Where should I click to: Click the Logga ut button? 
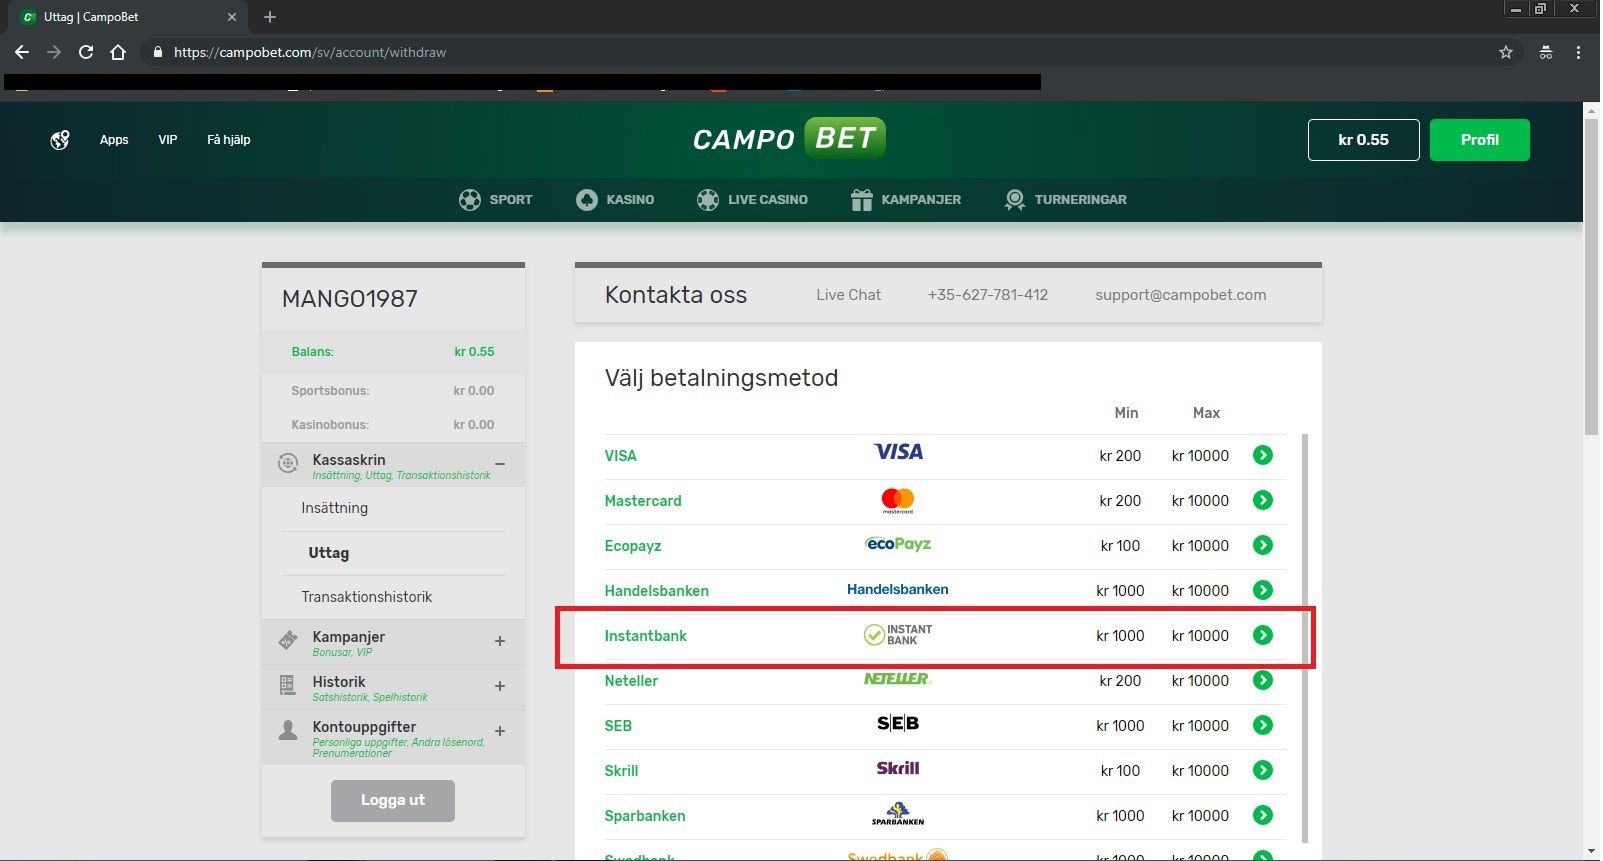coord(393,800)
